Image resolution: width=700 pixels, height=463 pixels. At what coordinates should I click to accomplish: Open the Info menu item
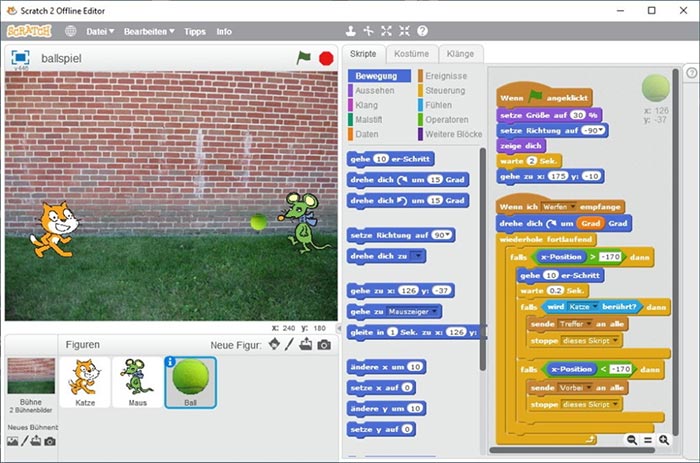click(224, 32)
